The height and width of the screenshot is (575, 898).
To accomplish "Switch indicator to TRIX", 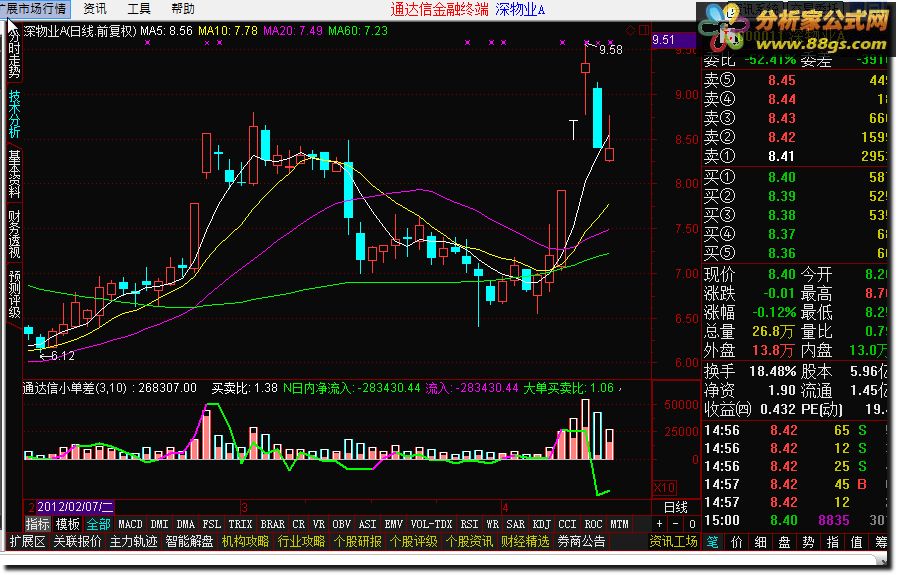I will click(x=240, y=524).
